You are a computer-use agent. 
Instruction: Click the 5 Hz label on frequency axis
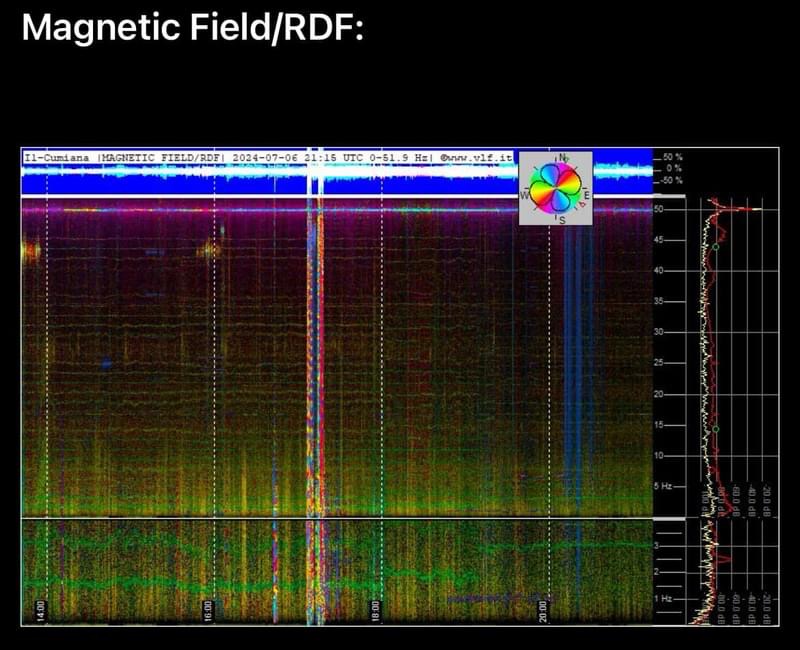(668, 485)
